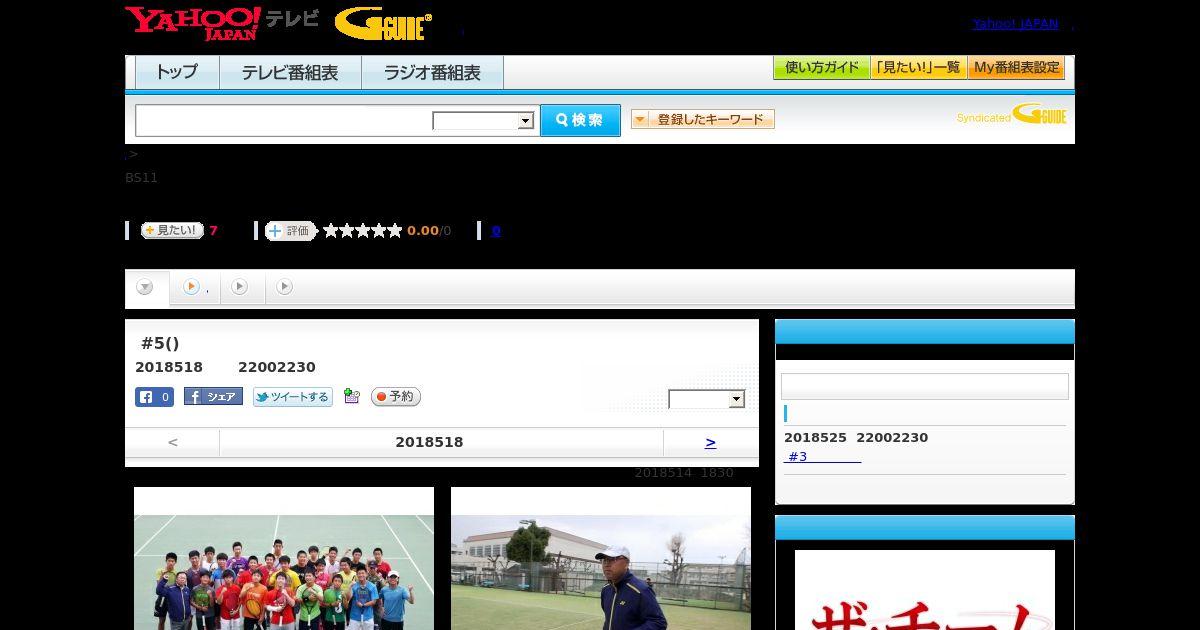Click the 評価 plus button
1200x630 pixels.
click(x=291, y=231)
